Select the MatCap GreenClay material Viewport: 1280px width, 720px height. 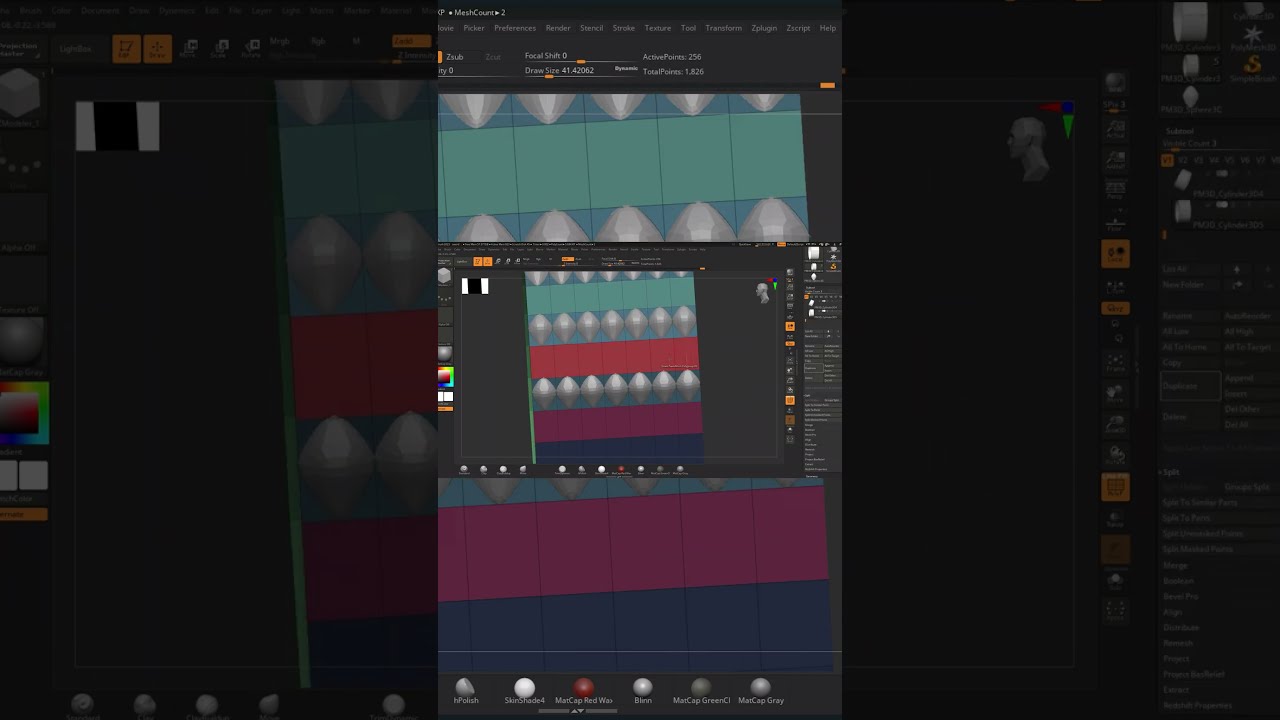pos(701,688)
